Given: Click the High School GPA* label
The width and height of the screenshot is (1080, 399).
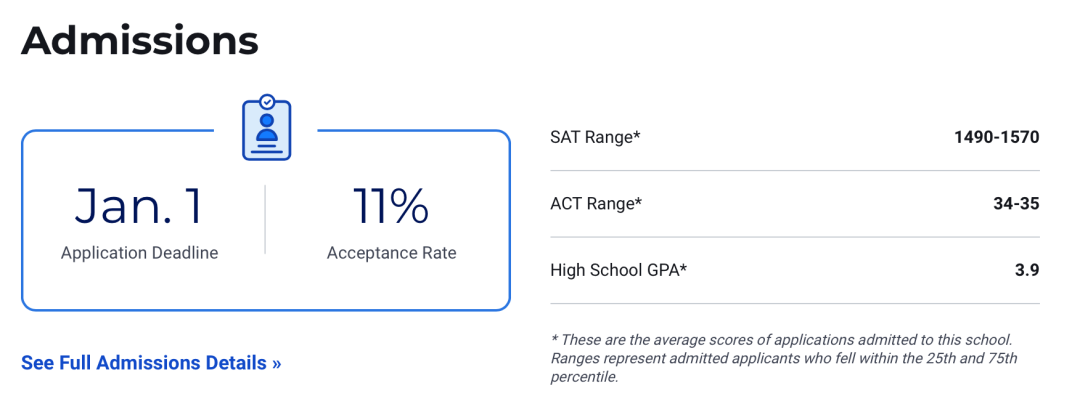Looking at the screenshot, I should pos(619,270).
